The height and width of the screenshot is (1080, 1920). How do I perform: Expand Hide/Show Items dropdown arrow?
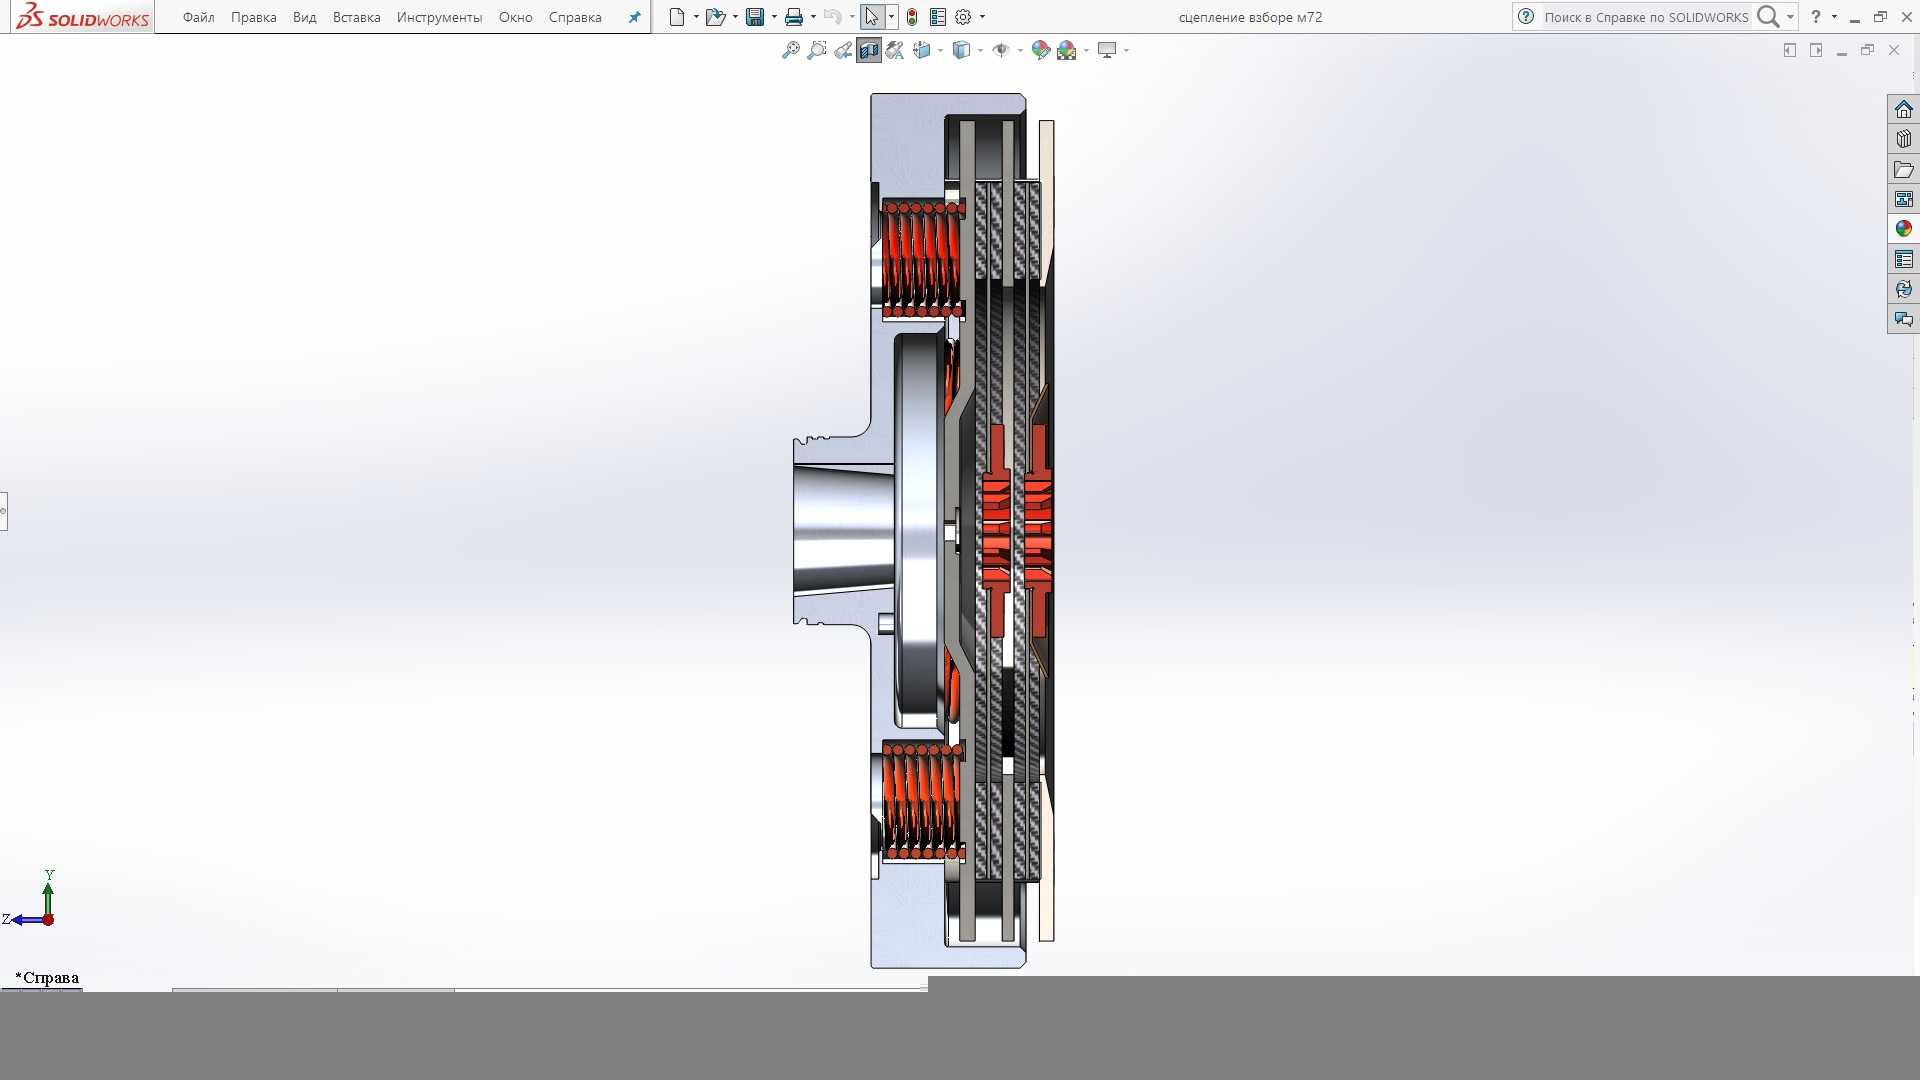point(1020,50)
